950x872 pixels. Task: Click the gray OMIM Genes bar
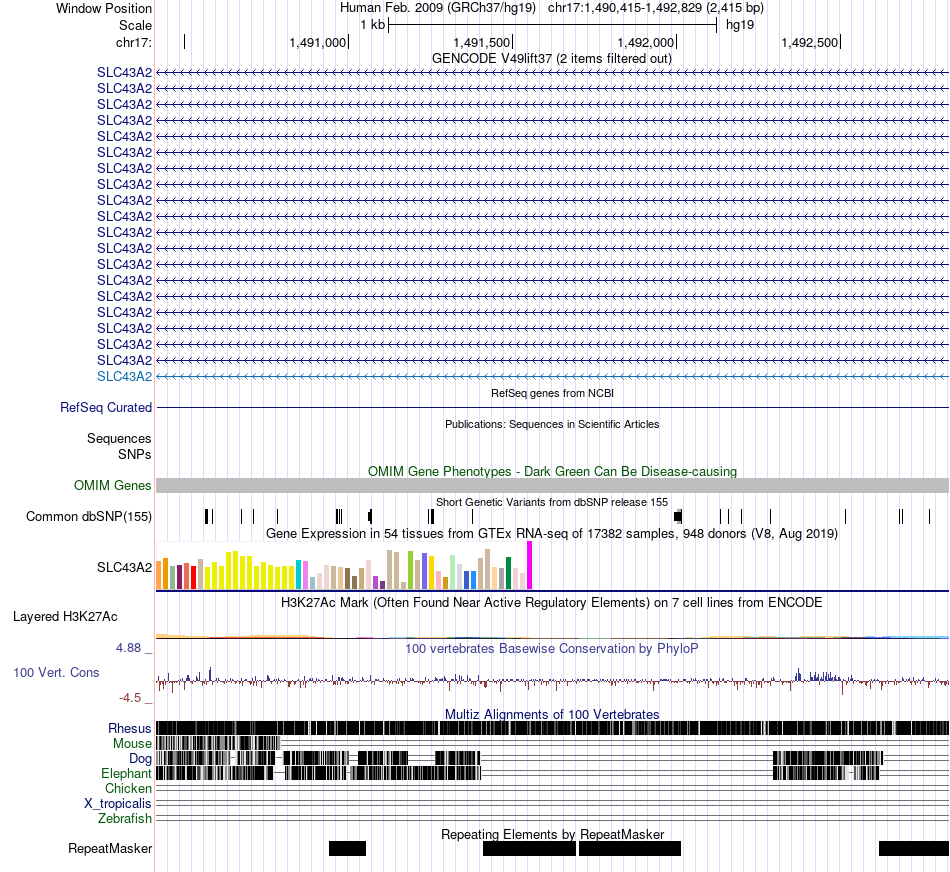click(553, 485)
